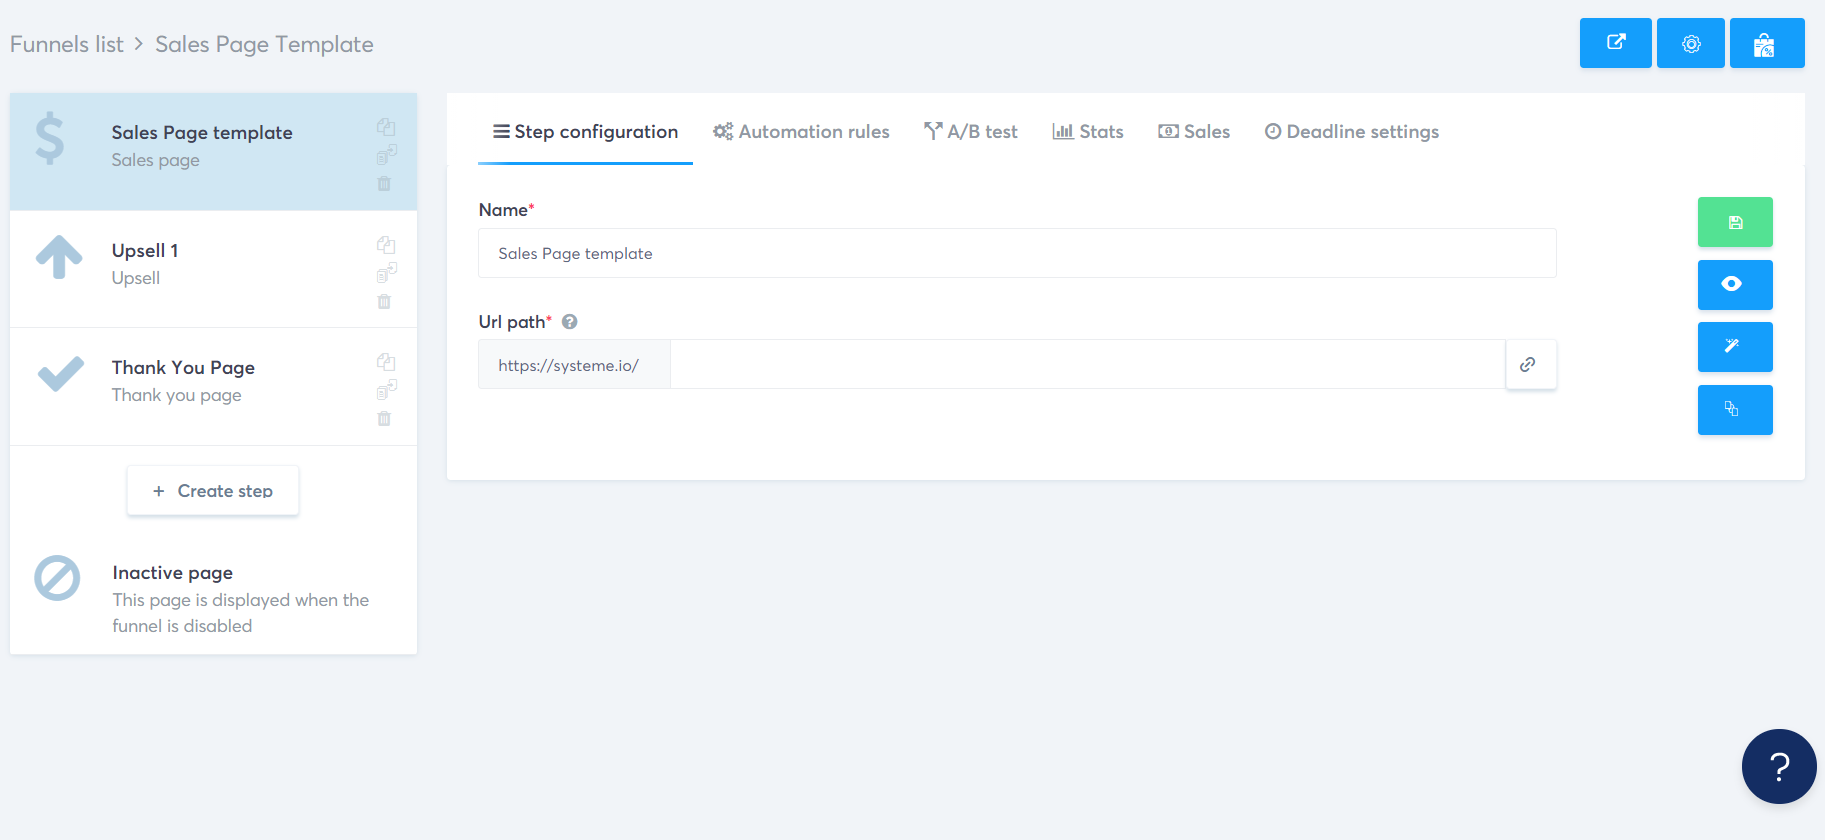
Task: Click the https://systeme.io/ prefix text
Action: [568, 365]
